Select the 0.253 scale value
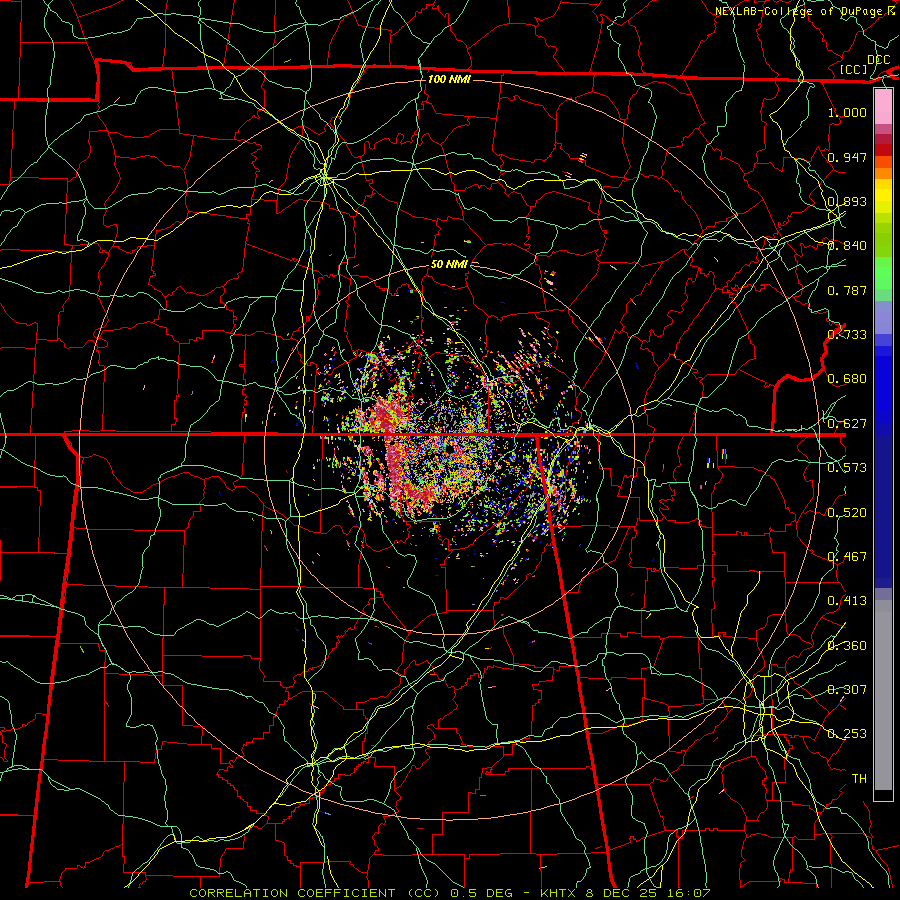The height and width of the screenshot is (900, 900). [x=847, y=734]
